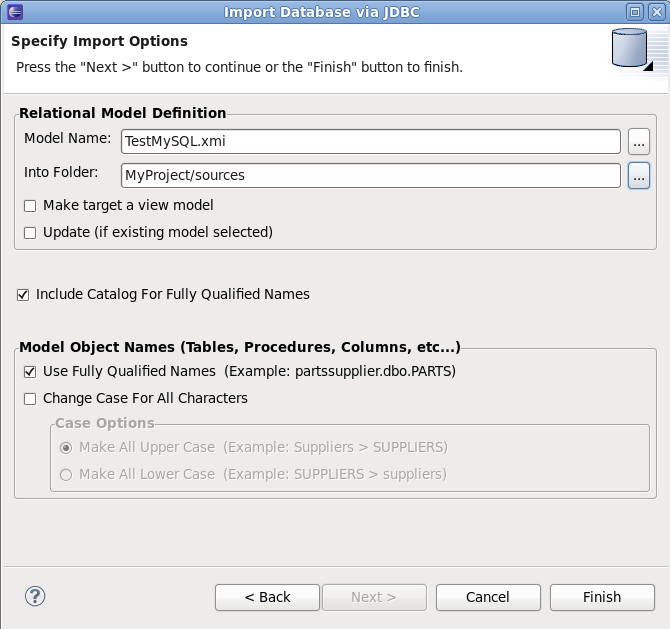Focus the Into Folder field with MyProject/sources

click(x=370, y=175)
